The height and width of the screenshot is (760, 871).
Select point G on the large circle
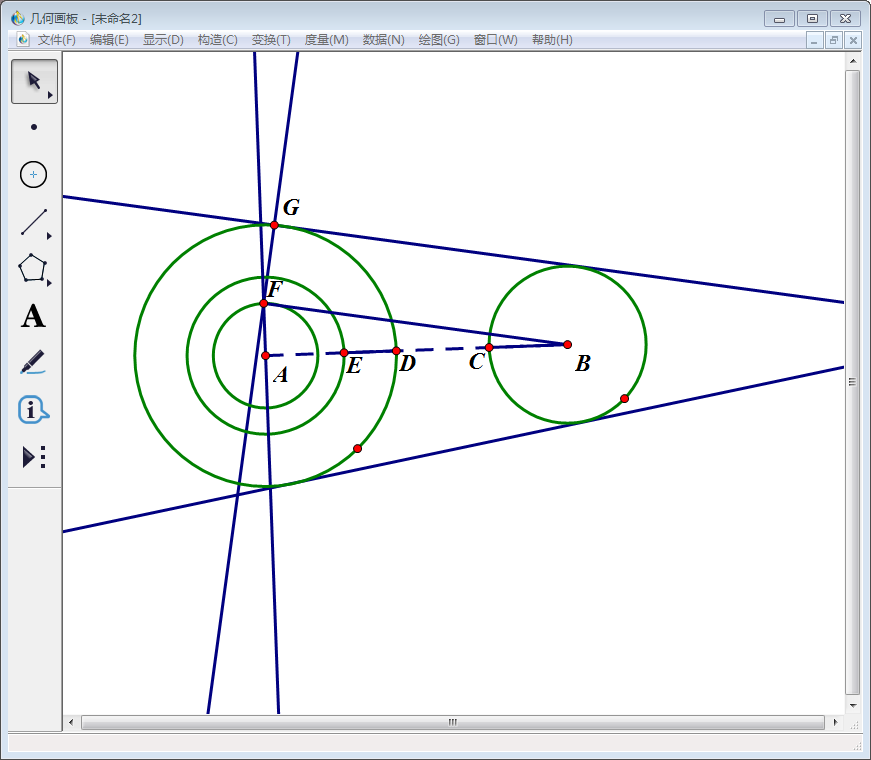click(x=274, y=225)
